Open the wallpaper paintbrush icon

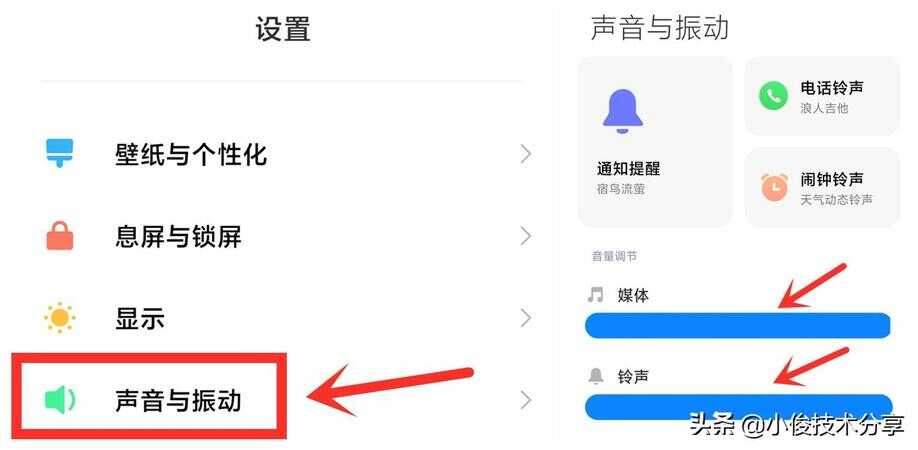click(60, 153)
